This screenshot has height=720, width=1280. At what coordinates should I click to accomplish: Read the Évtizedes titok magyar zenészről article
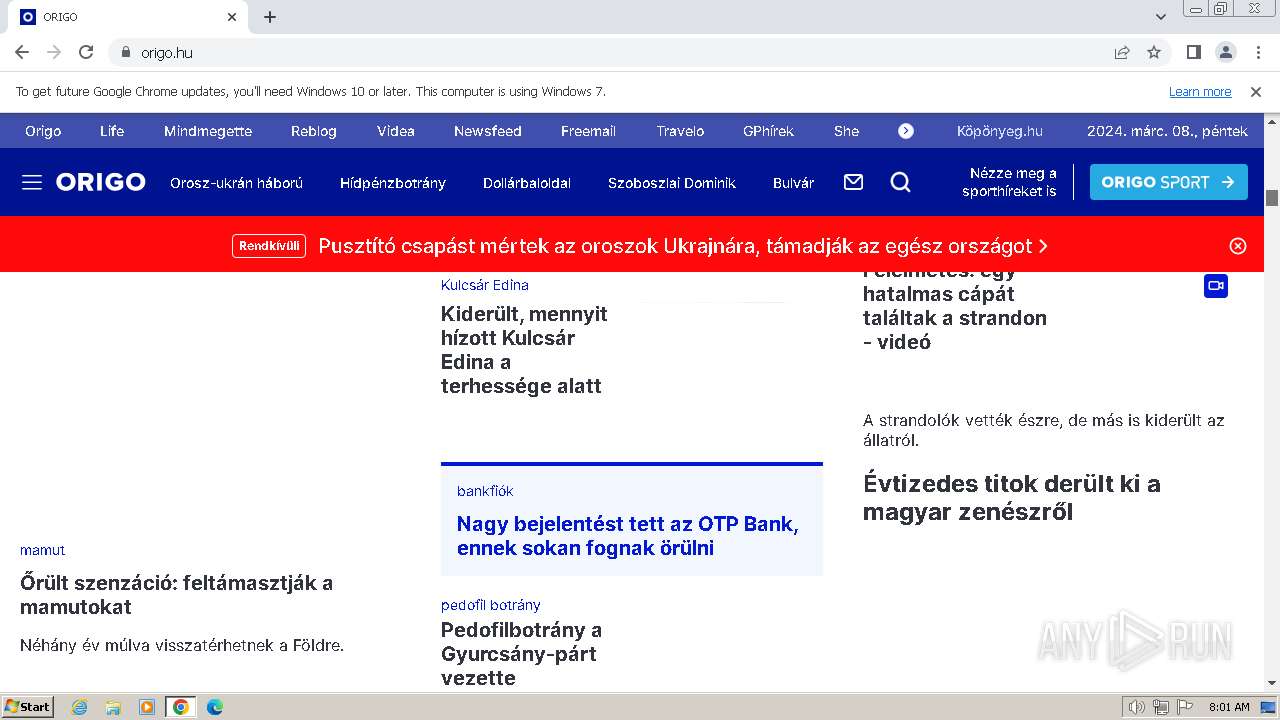pyautogui.click(x=1011, y=498)
